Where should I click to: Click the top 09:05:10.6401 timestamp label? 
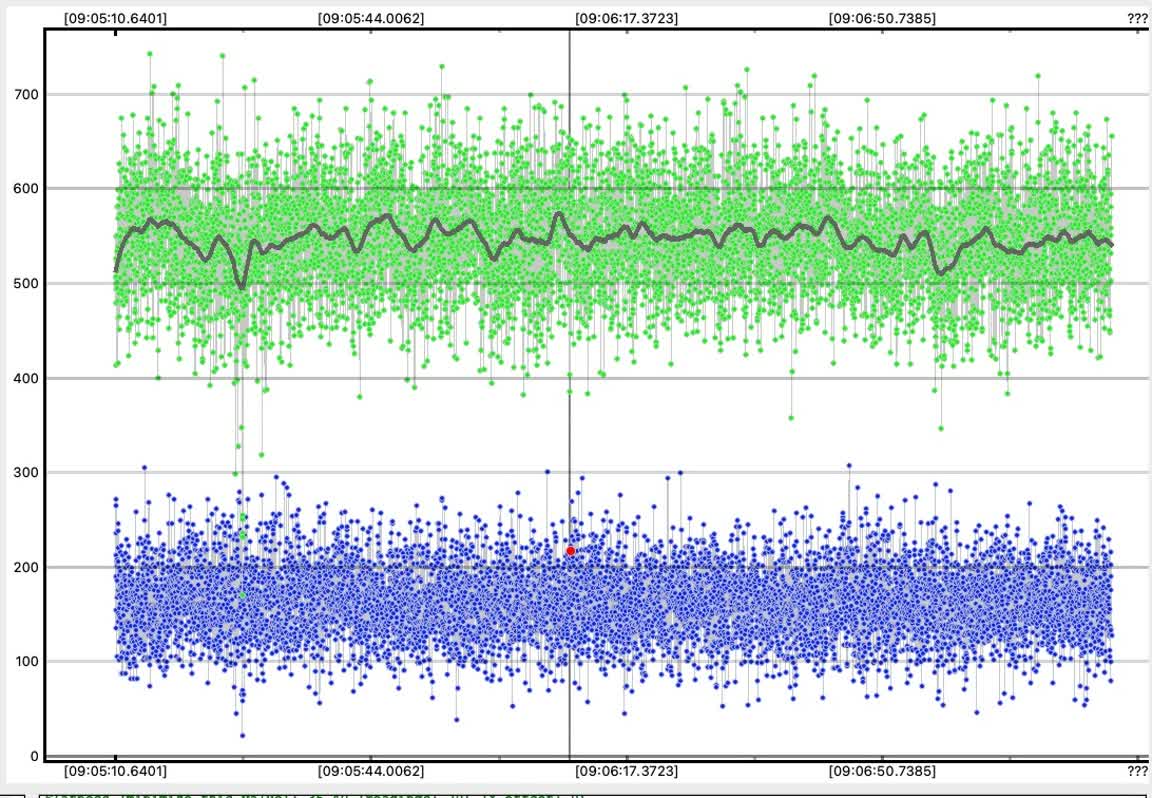tap(116, 18)
